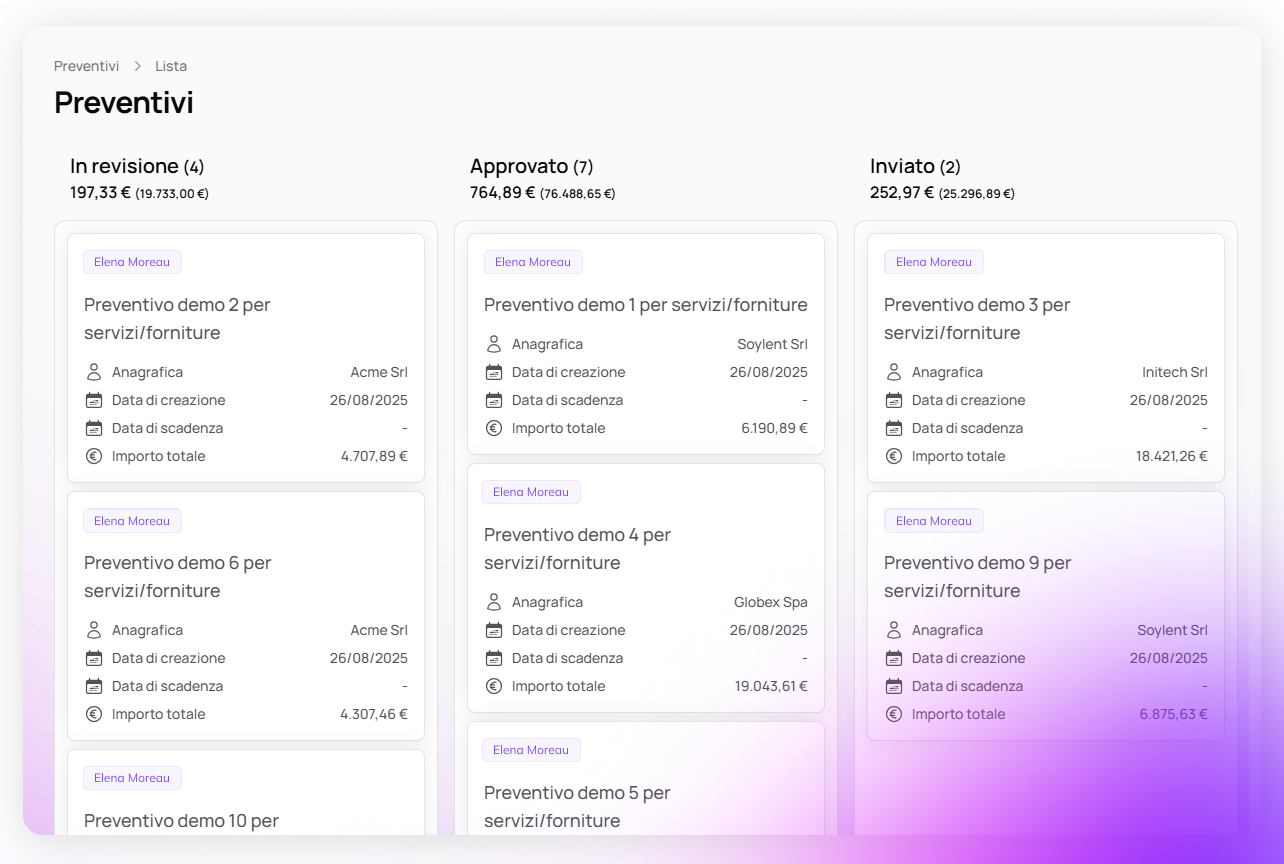This screenshot has width=1284, height=864.
Task: Click the breadcrumb chevron separator
Action: (138, 66)
